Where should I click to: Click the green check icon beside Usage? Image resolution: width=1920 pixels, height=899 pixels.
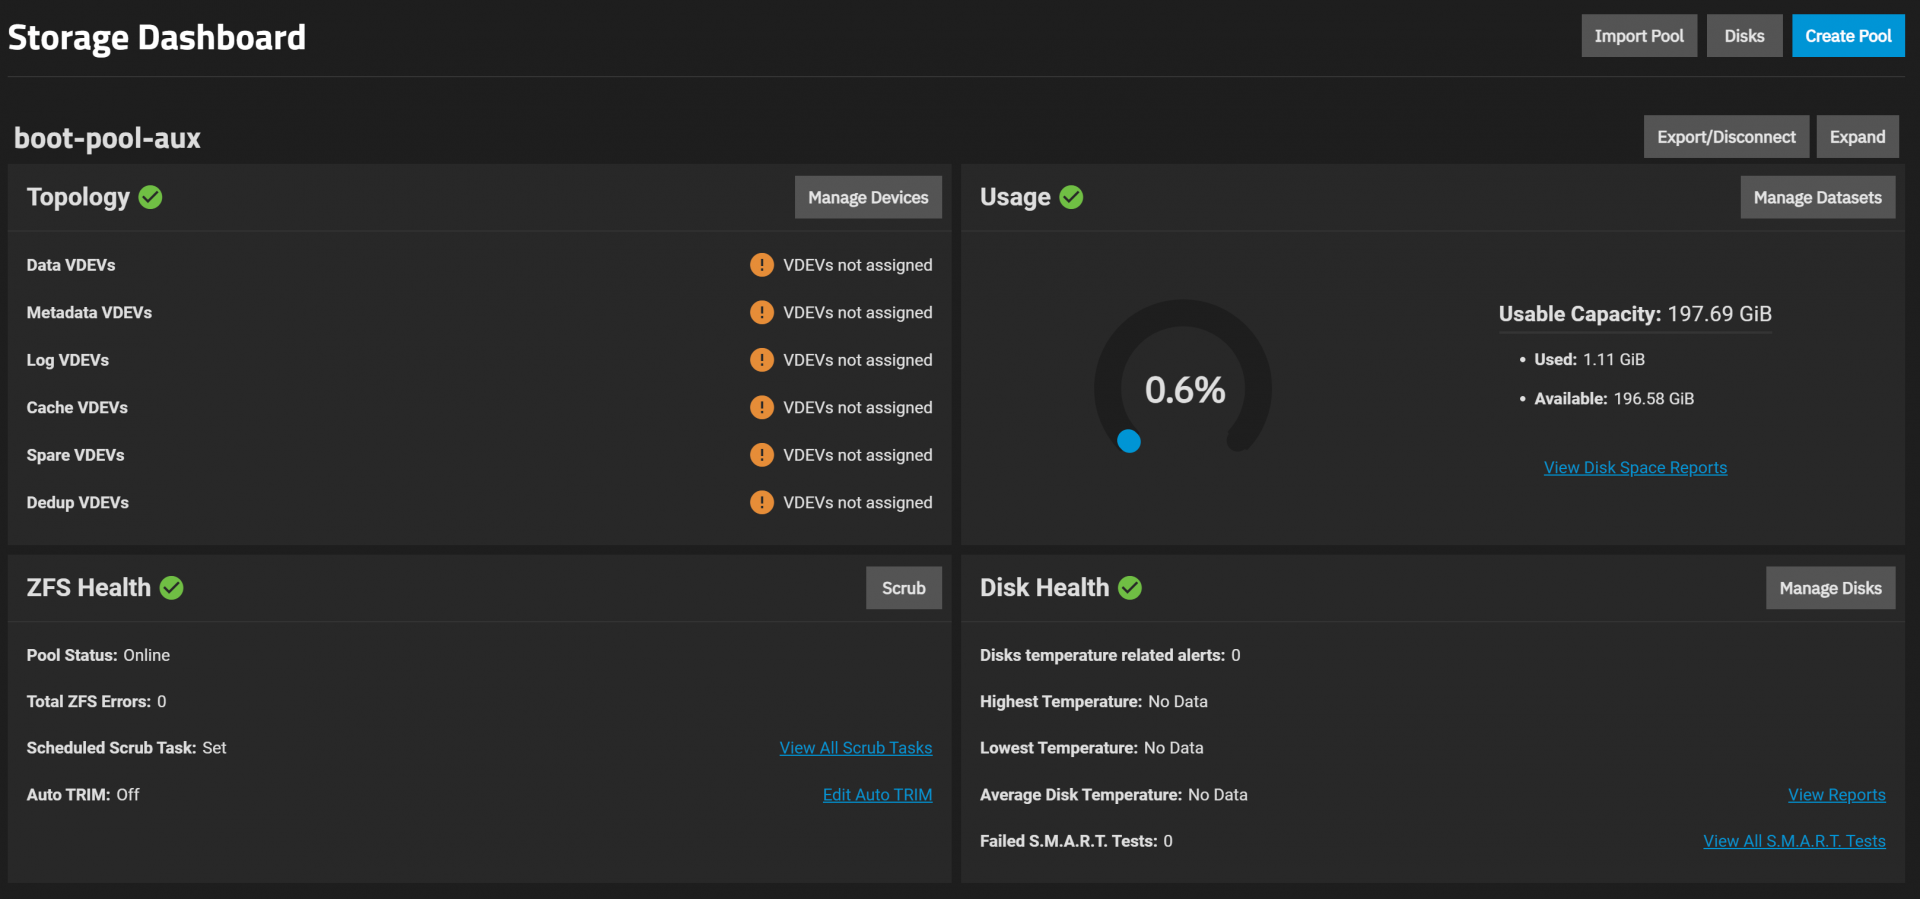[x=1071, y=197]
